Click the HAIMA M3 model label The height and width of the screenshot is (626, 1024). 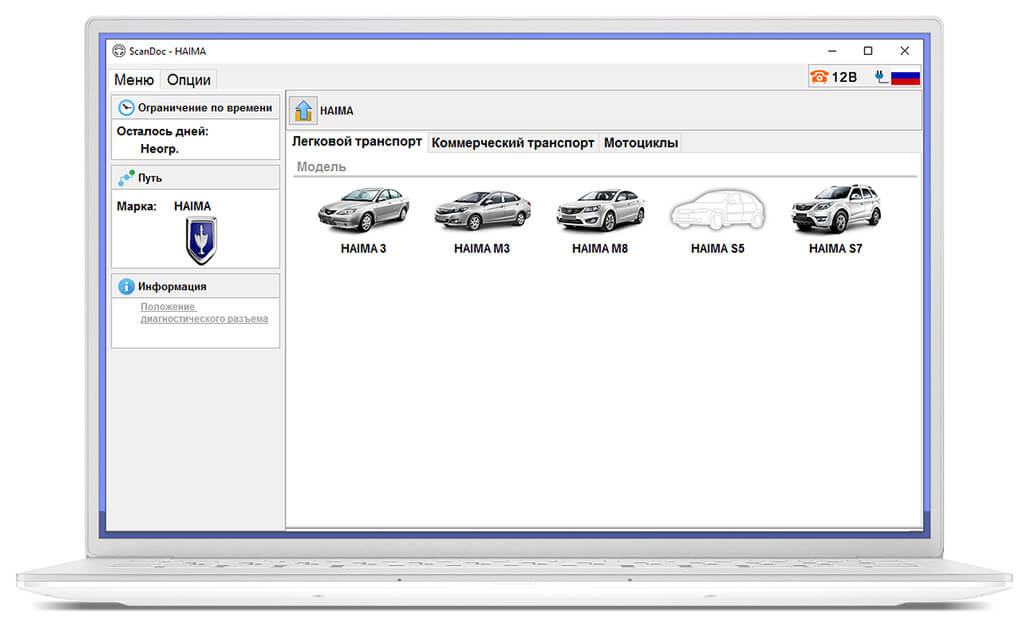pos(482,249)
